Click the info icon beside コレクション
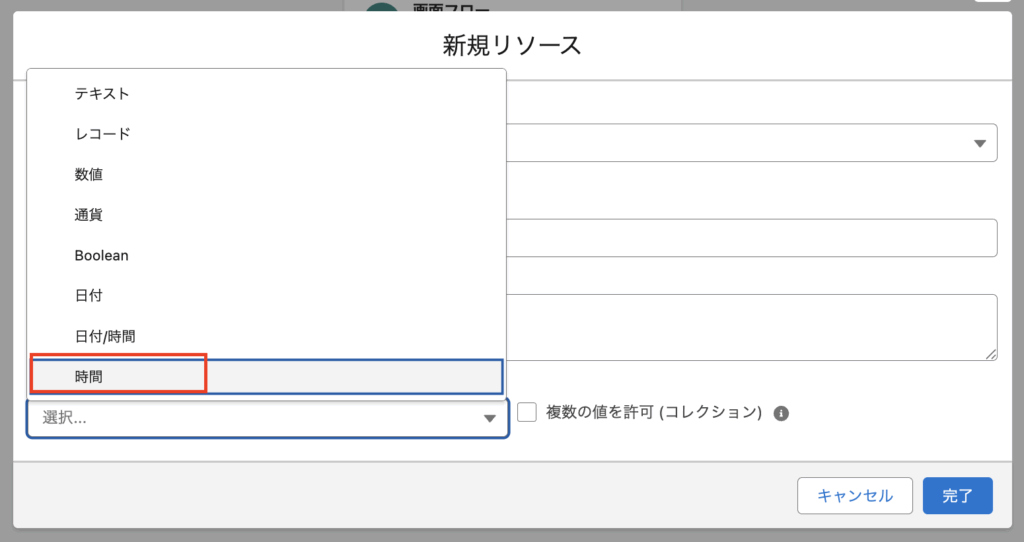 point(781,413)
